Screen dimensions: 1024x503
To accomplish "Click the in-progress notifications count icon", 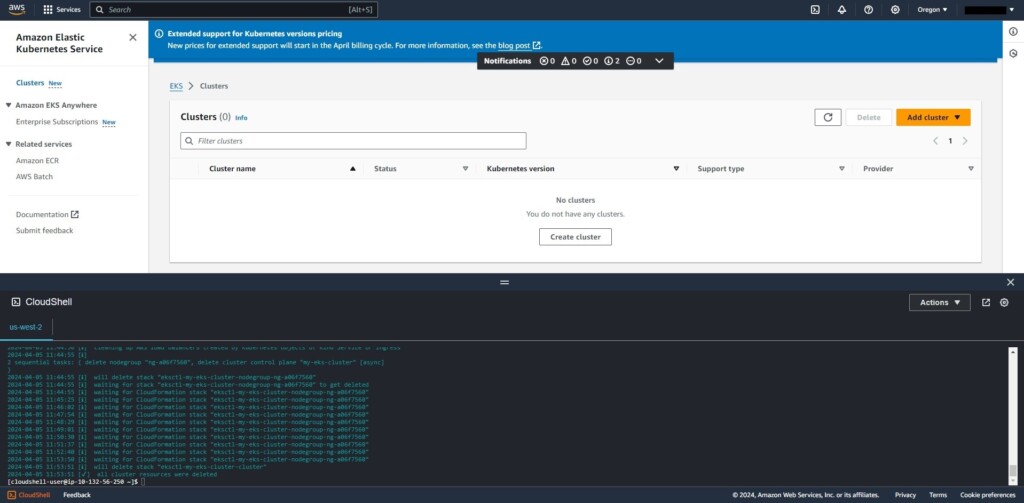I will [633, 61].
